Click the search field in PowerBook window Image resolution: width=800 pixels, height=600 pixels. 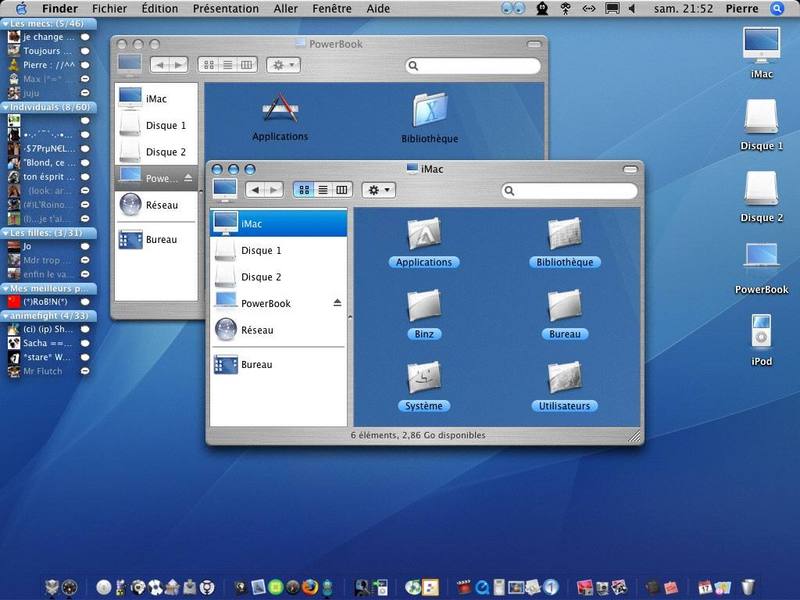[x=473, y=66]
